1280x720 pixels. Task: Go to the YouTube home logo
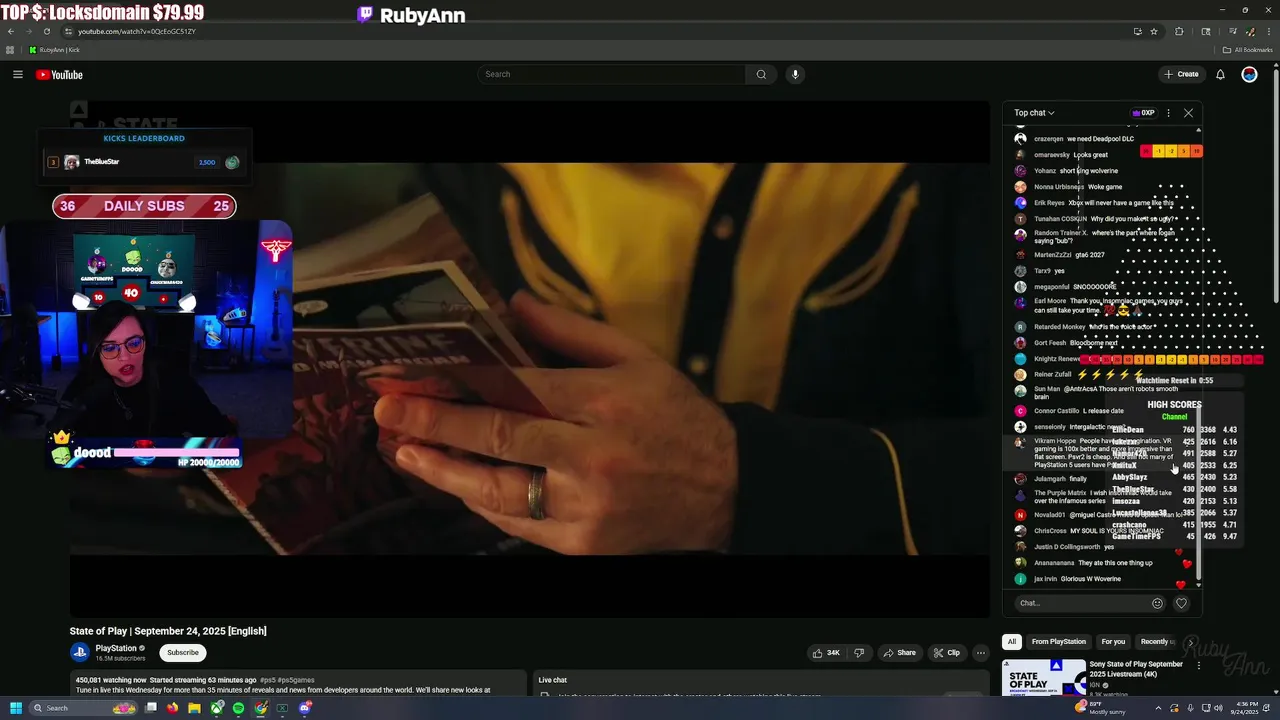pyautogui.click(x=59, y=75)
